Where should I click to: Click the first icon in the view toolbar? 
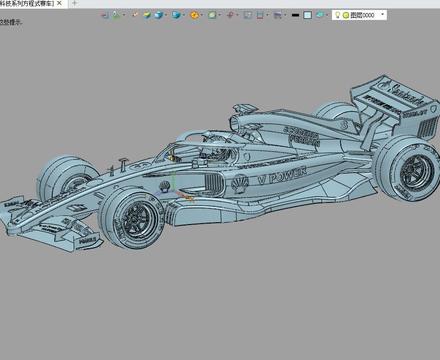click(105, 15)
